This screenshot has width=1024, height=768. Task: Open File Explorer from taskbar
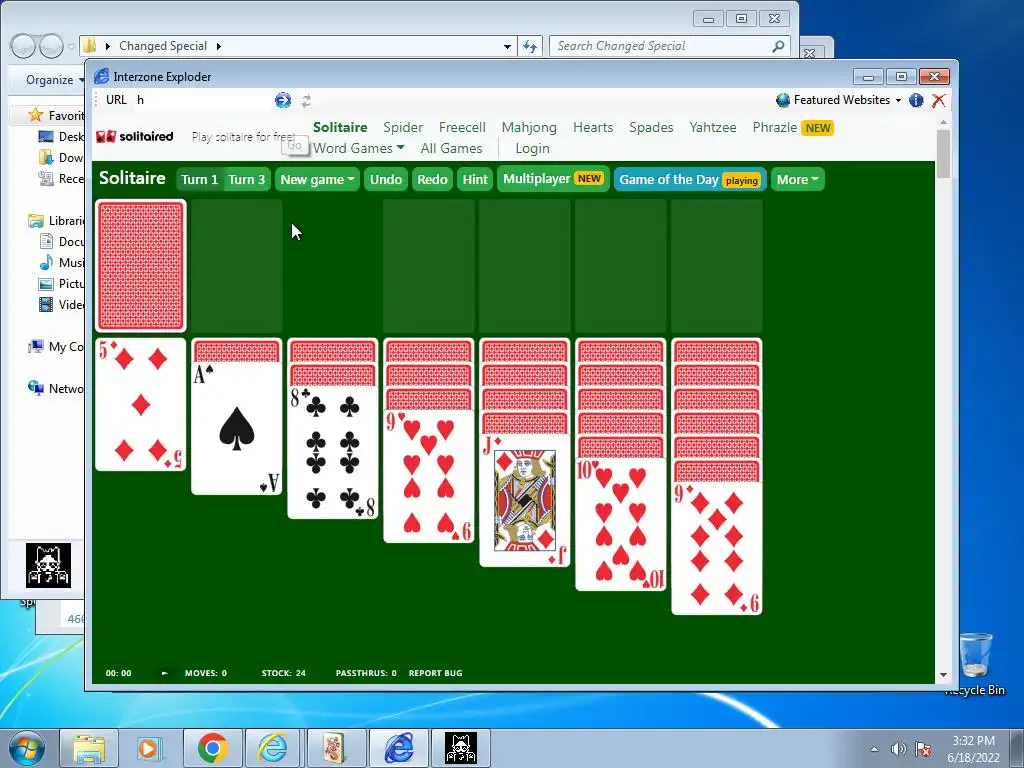(89, 748)
